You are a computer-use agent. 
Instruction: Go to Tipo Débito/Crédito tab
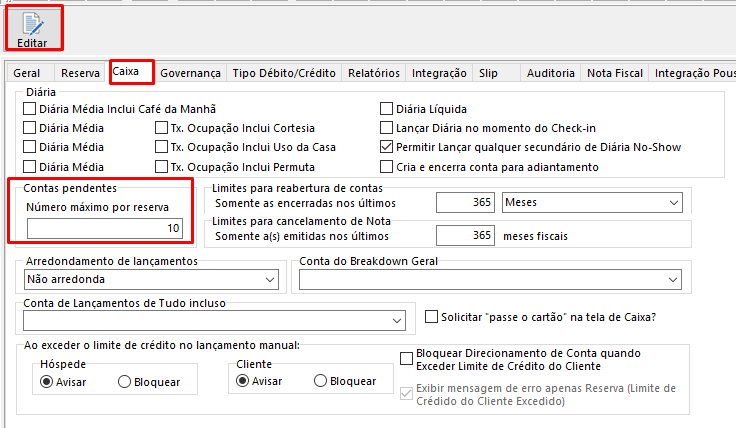tap(284, 73)
